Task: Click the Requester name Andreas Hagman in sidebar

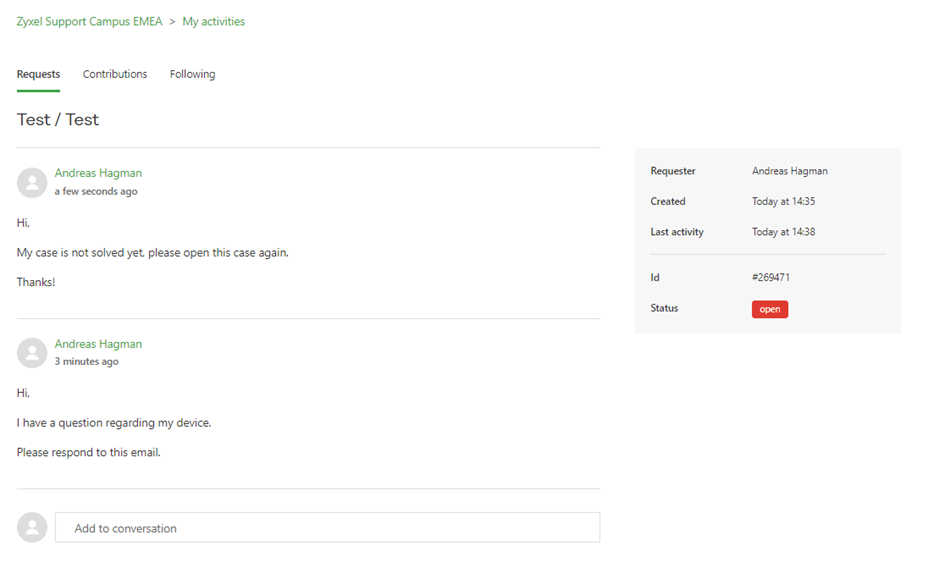Action: [790, 171]
